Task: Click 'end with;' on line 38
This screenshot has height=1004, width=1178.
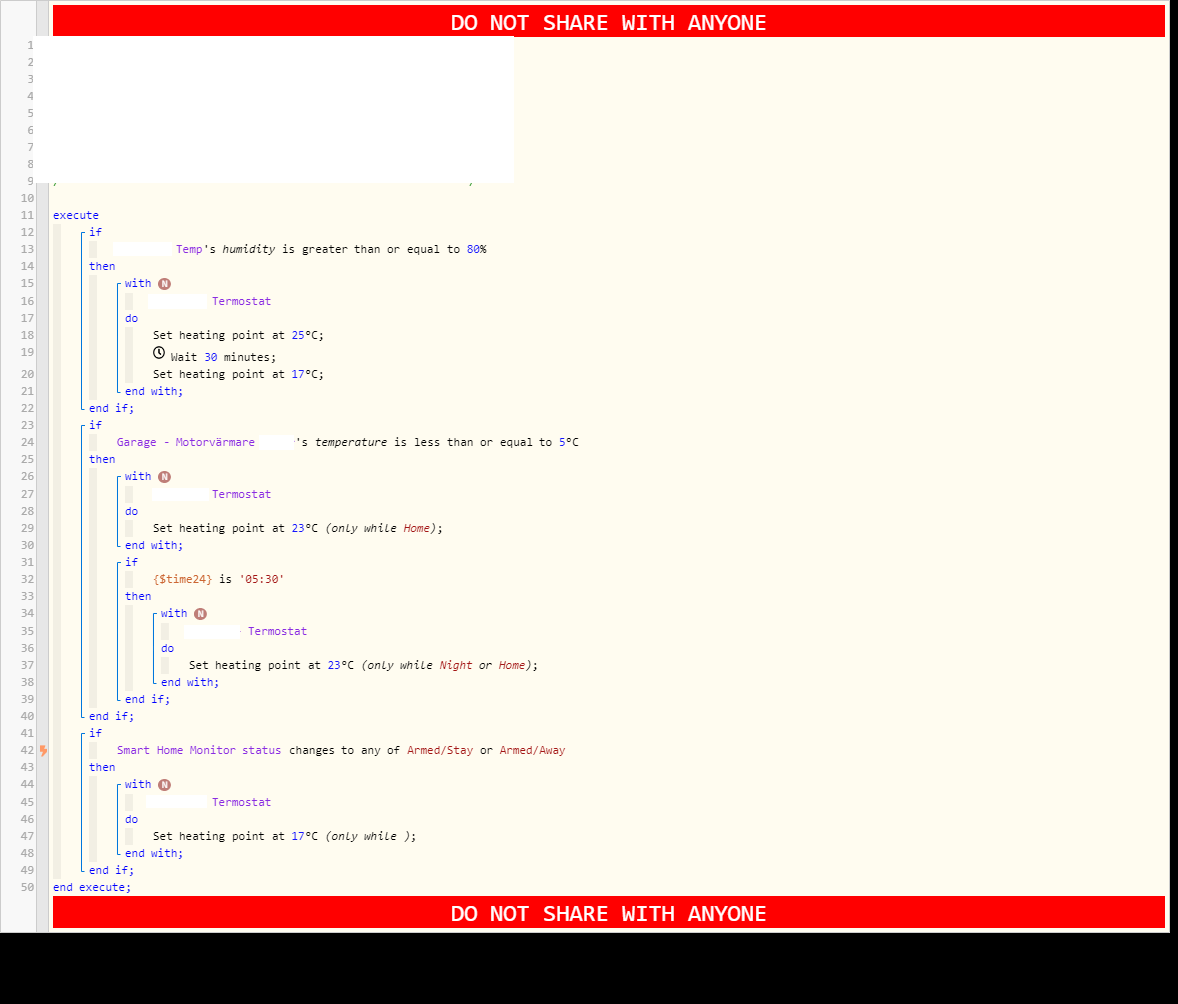Action: click(190, 682)
